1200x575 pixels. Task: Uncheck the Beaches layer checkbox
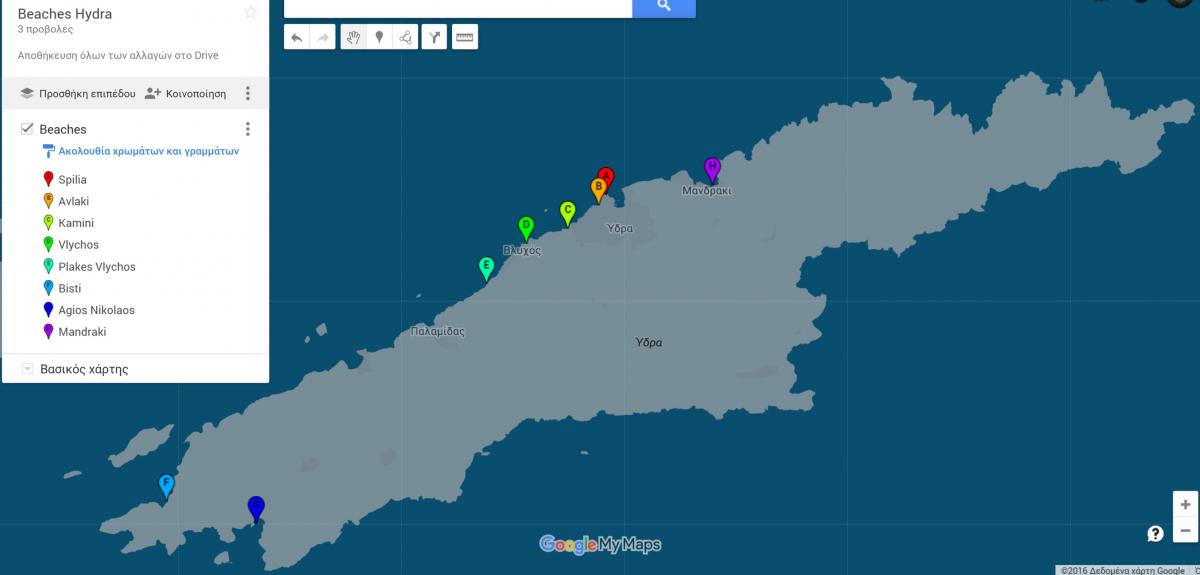pyautogui.click(x=27, y=129)
